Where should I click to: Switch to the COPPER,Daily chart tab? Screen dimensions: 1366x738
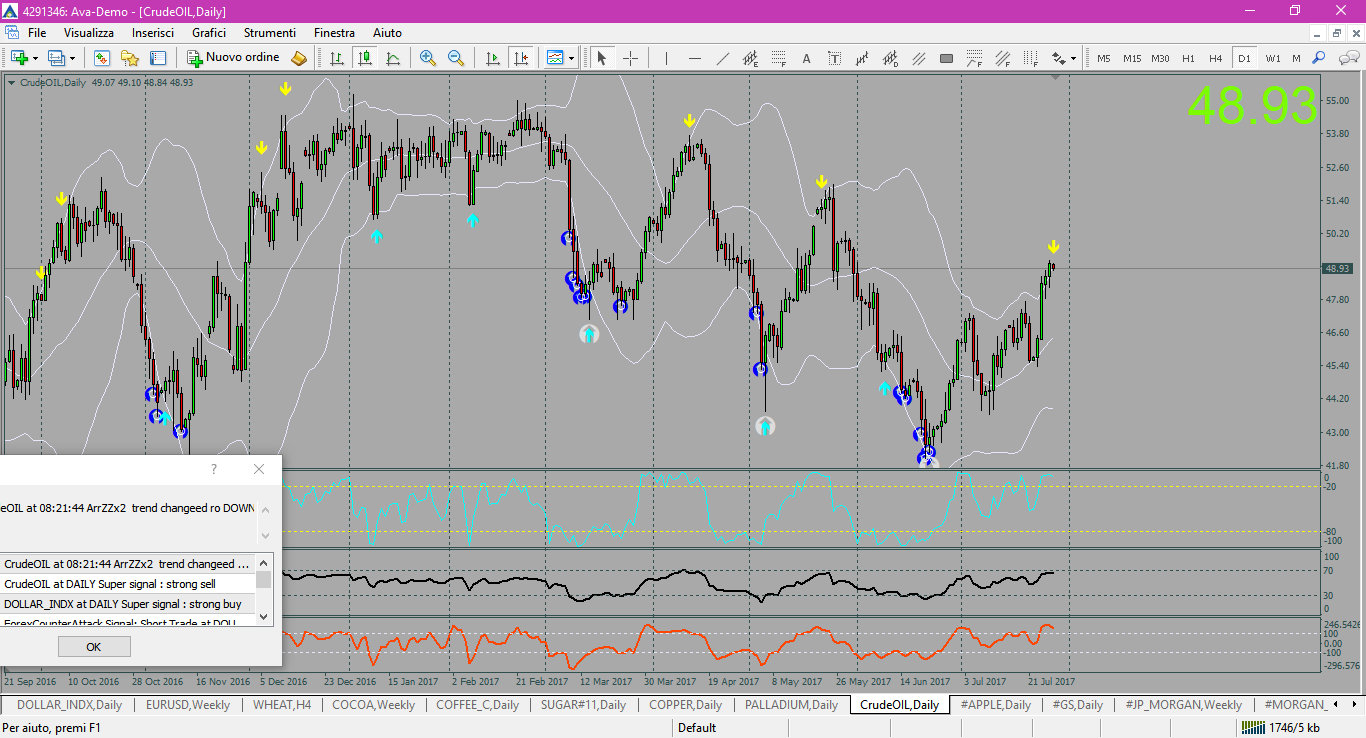[x=685, y=705]
